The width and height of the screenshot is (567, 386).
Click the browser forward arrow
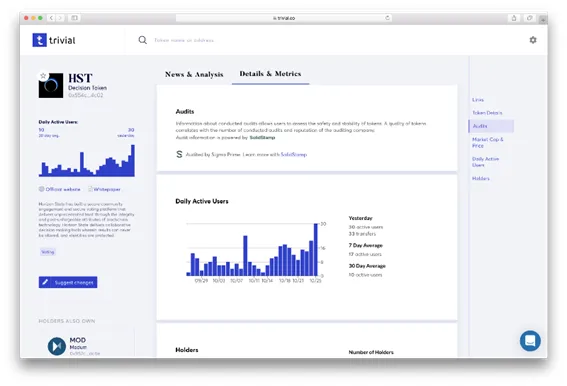(60, 18)
